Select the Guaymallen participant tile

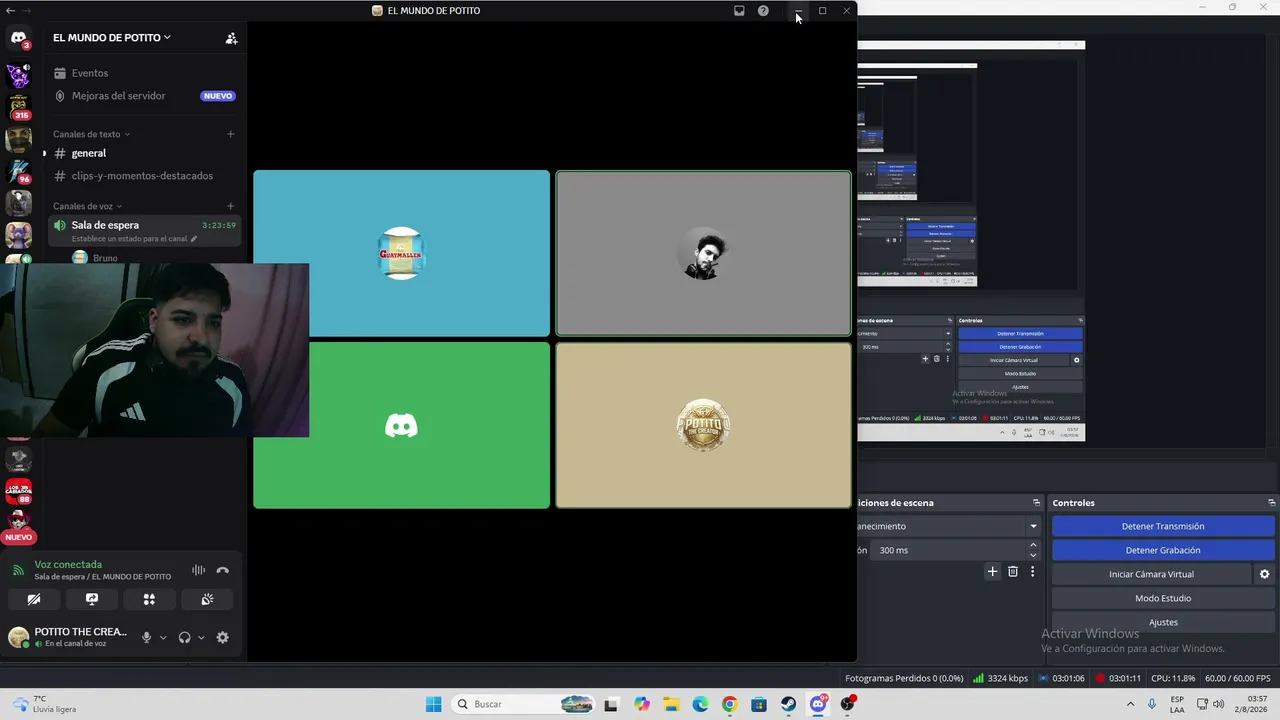(402, 253)
